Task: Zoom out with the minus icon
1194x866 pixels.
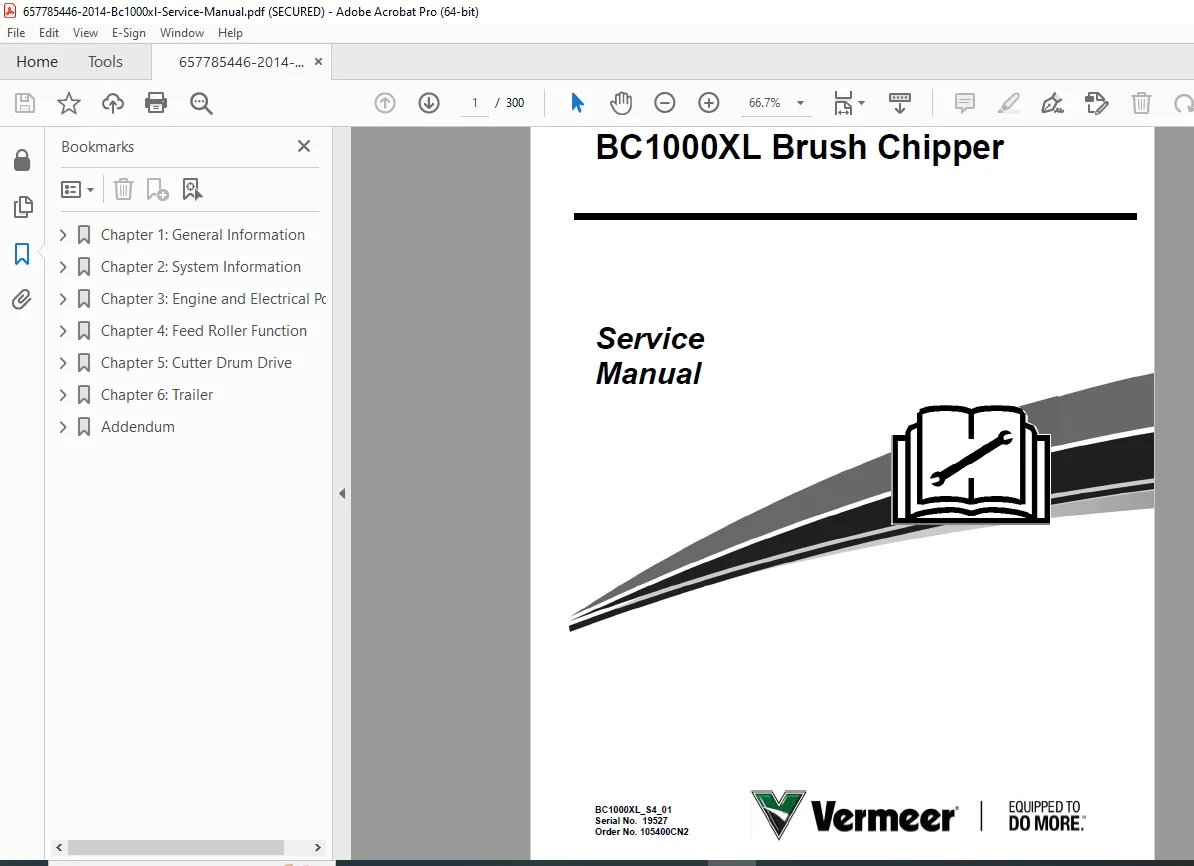Action: tap(665, 103)
